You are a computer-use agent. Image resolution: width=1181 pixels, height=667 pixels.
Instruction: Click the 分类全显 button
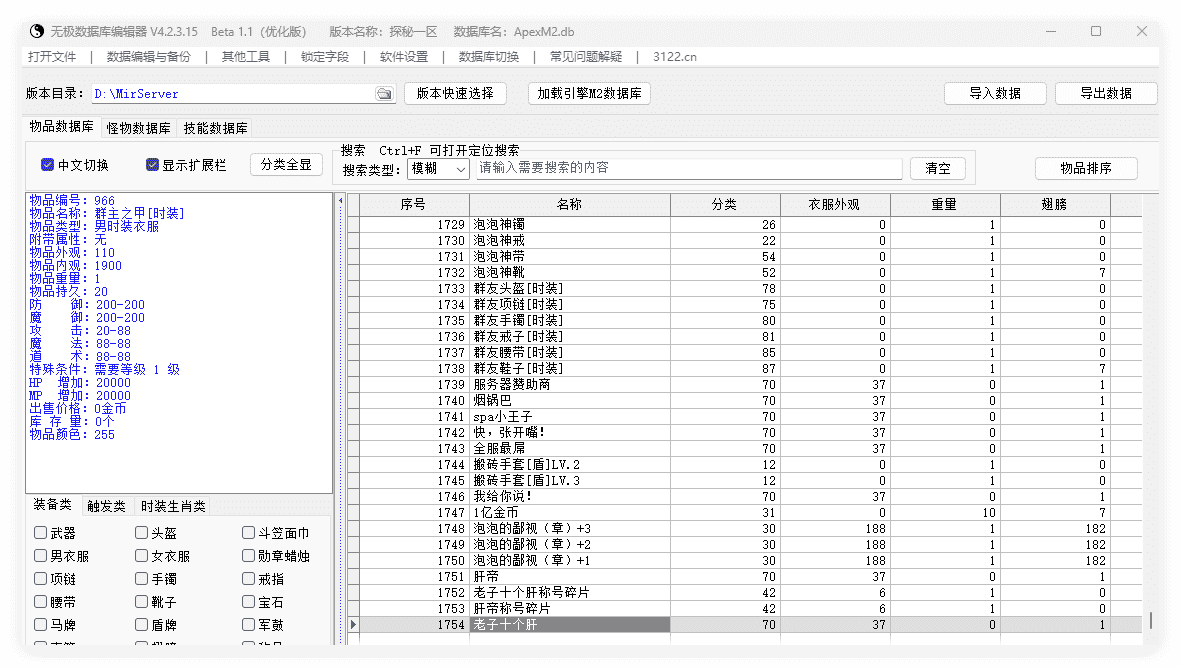click(x=286, y=164)
